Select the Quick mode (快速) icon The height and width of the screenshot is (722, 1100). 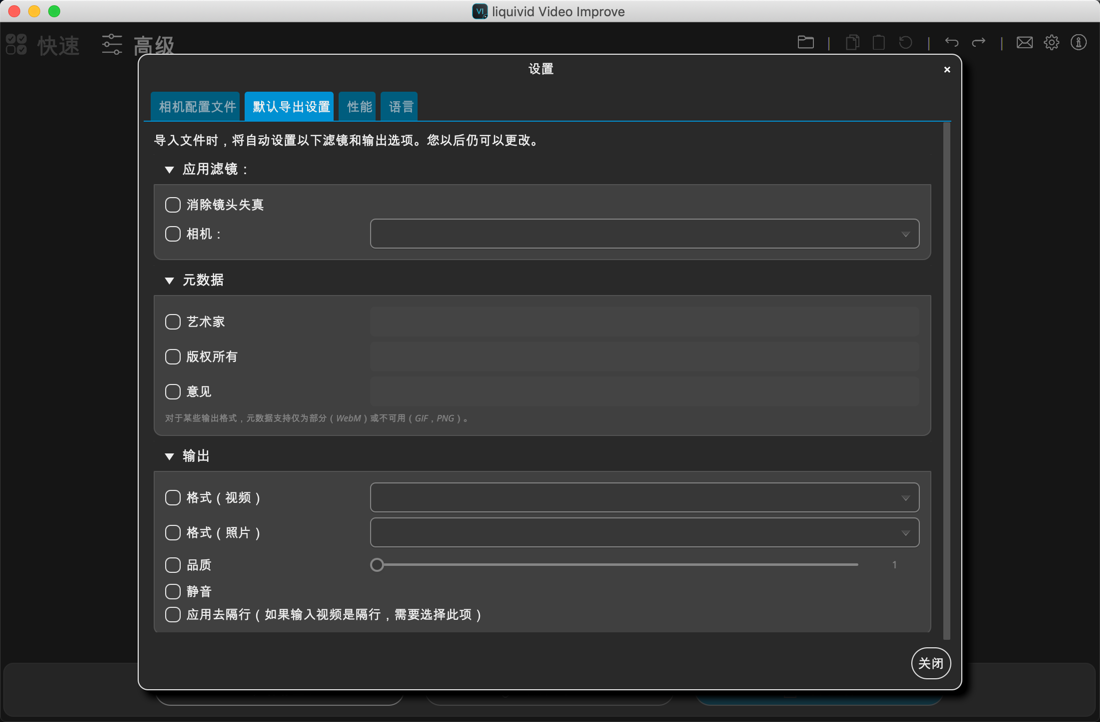click(x=15, y=44)
